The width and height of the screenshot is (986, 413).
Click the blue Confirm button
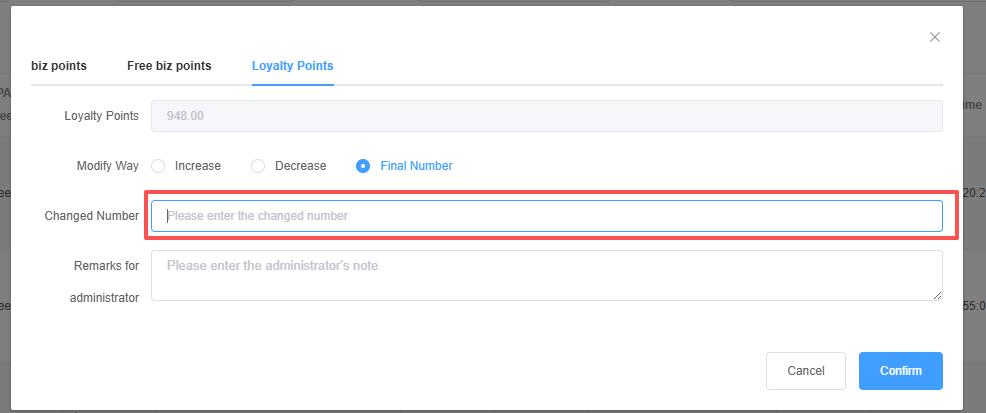[x=900, y=371]
